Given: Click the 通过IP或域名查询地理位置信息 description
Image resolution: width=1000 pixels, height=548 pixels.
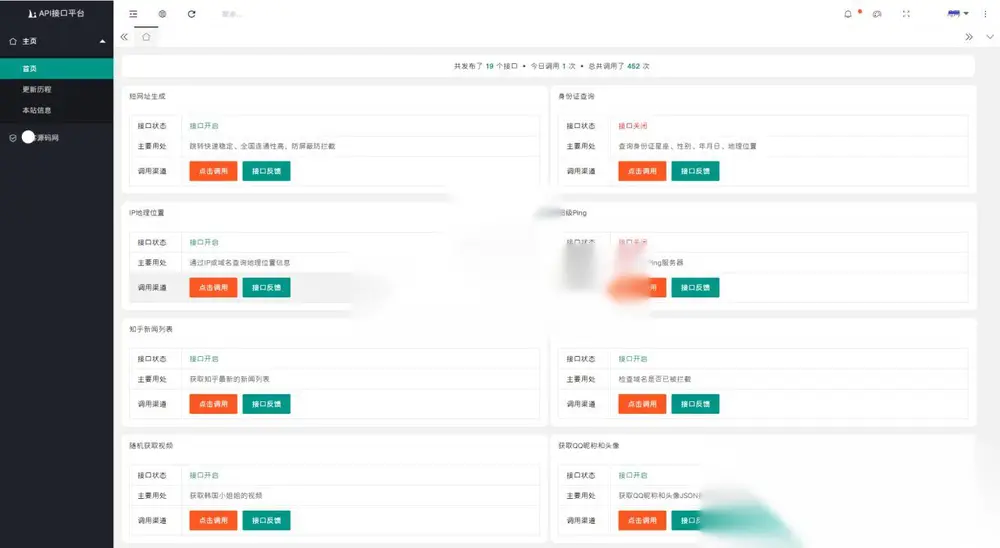Looking at the screenshot, I should click(x=240, y=262).
